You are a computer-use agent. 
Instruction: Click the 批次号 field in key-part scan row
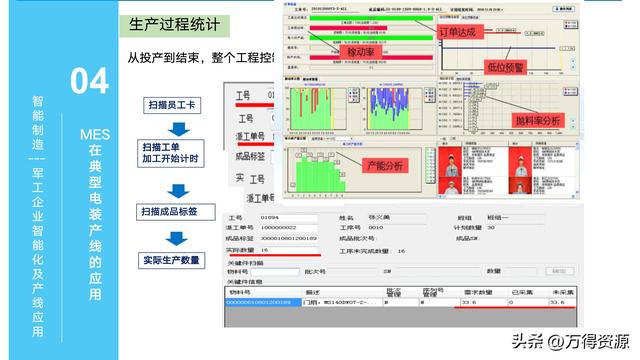coord(352,272)
